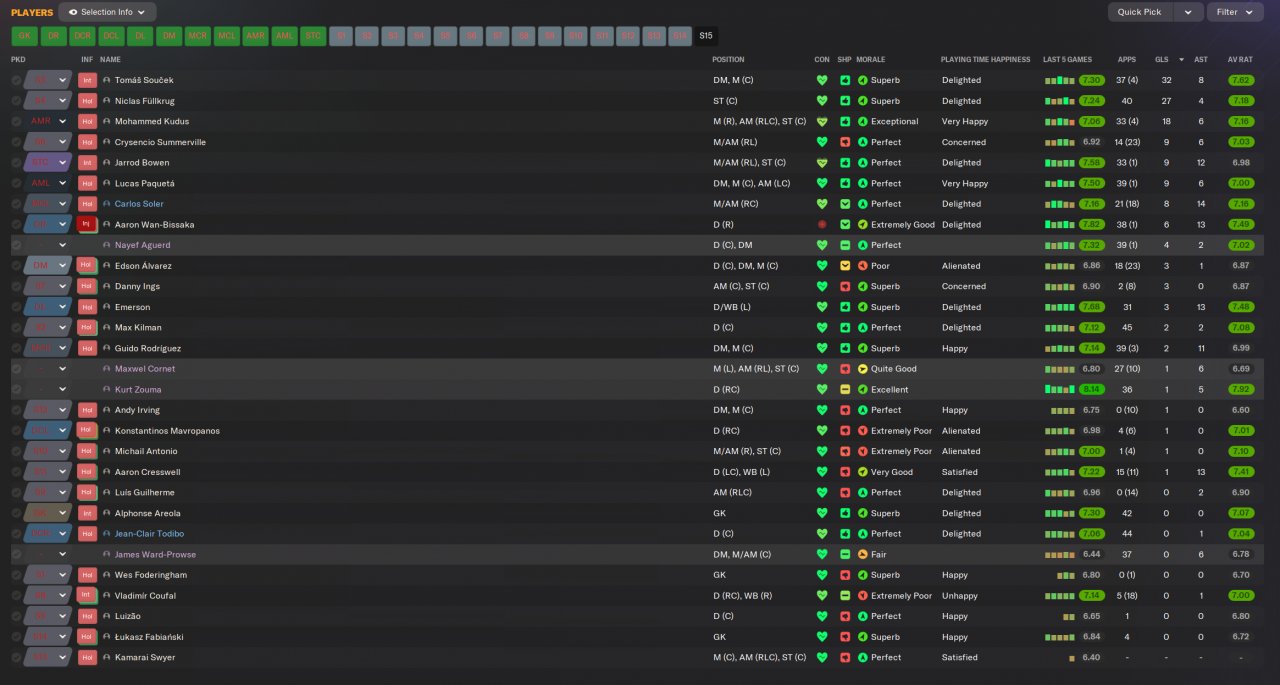Select the S1 substitute slot

[343, 36]
